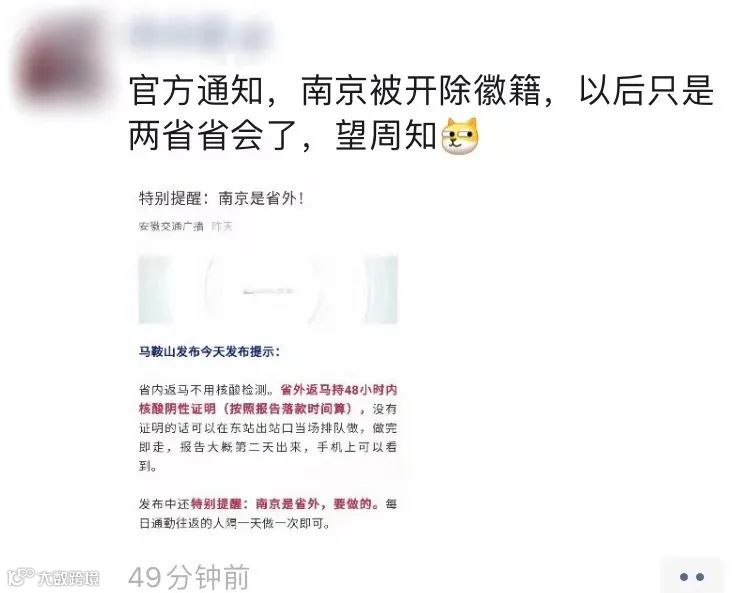Open headline 特别提醒：南京是省外！
This screenshot has width=750, height=593.
[x=221, y=198]
